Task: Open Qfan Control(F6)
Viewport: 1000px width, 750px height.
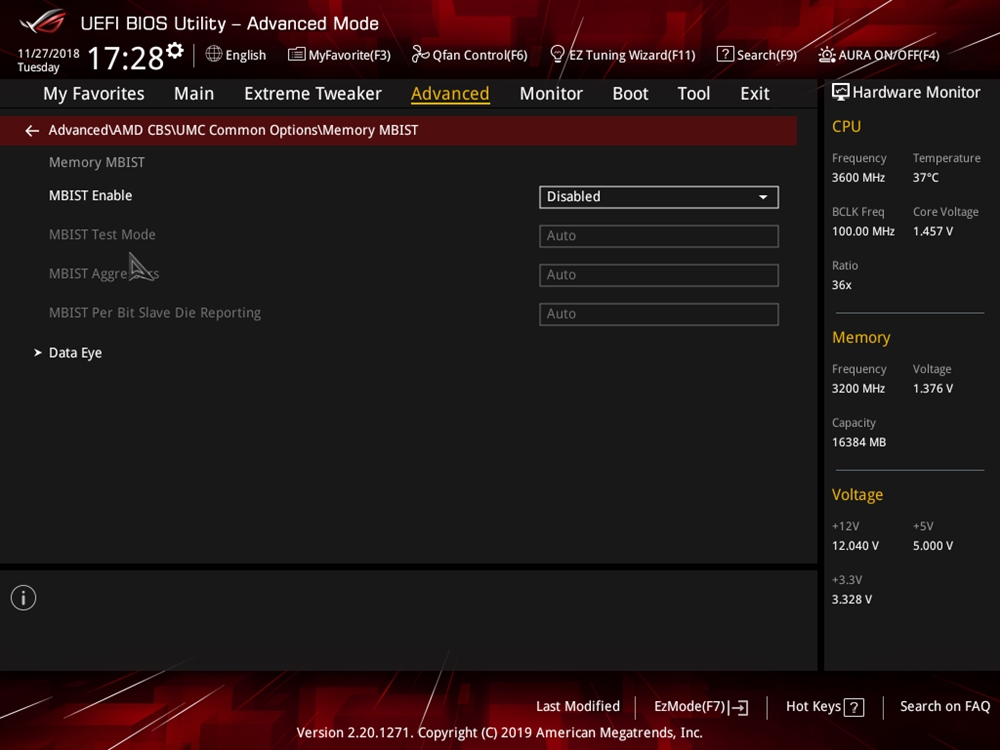Action: [470, 55]
